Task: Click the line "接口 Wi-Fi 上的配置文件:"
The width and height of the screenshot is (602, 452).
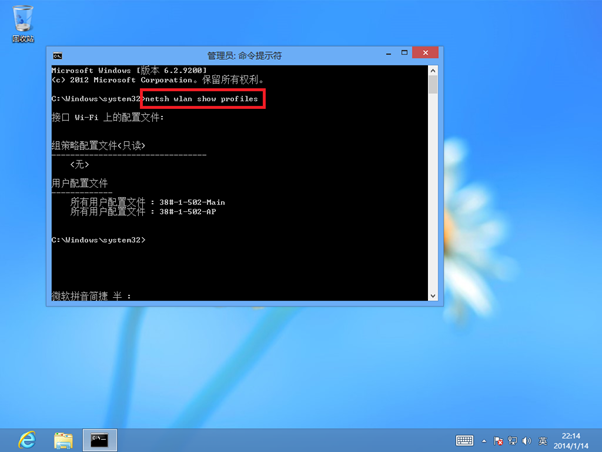Action: (108, 118)
